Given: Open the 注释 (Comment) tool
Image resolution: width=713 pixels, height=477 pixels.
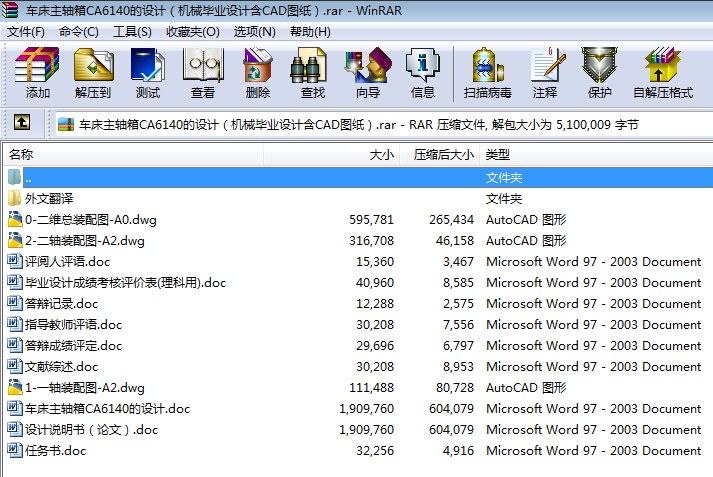Looking at the screenshot, I should (548, 65).
